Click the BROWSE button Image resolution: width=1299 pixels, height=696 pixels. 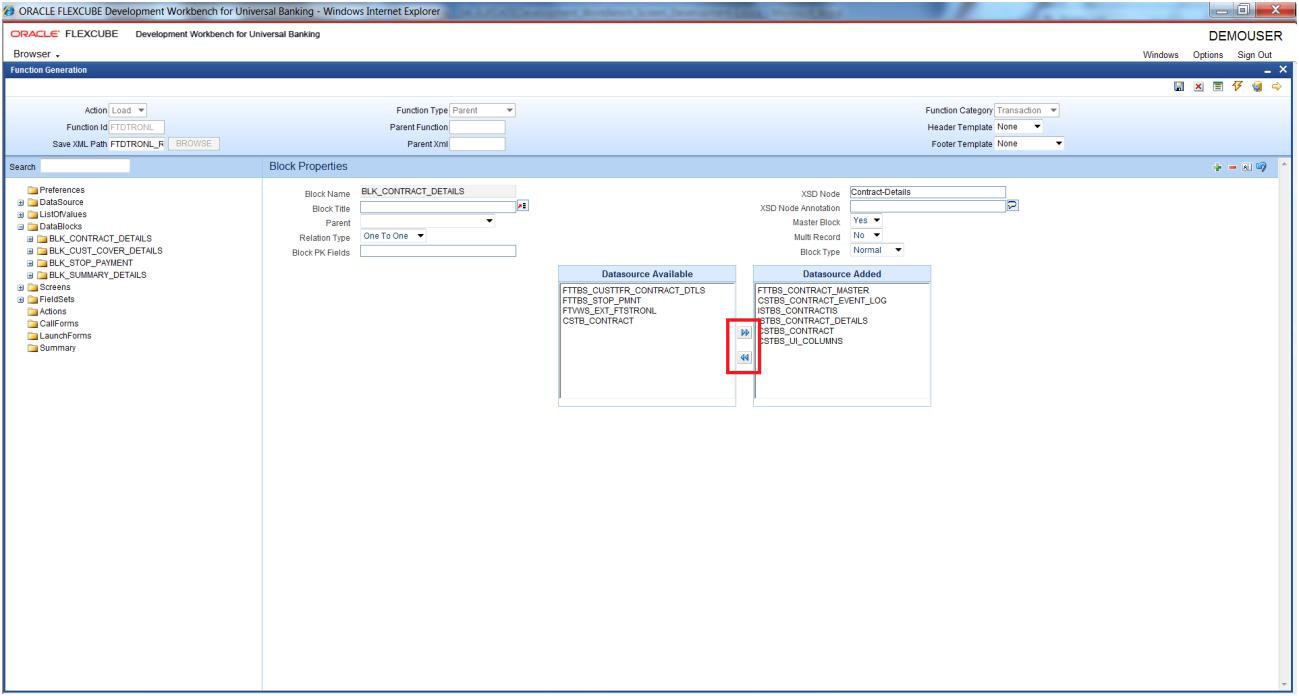pos(195,143)
